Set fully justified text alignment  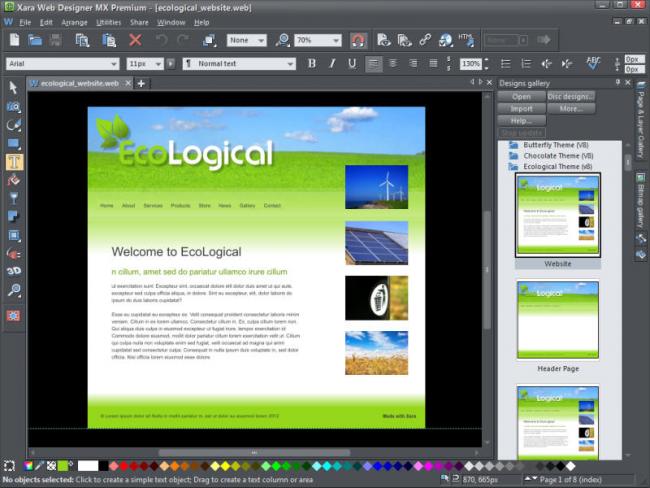(x=433, y=63)
